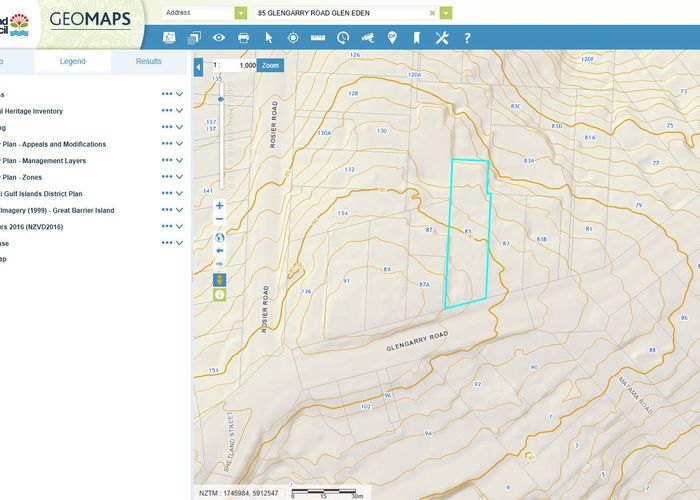Select the Heritage Inventory layer name
Screen dimensions: 700x500
[31, 111]
